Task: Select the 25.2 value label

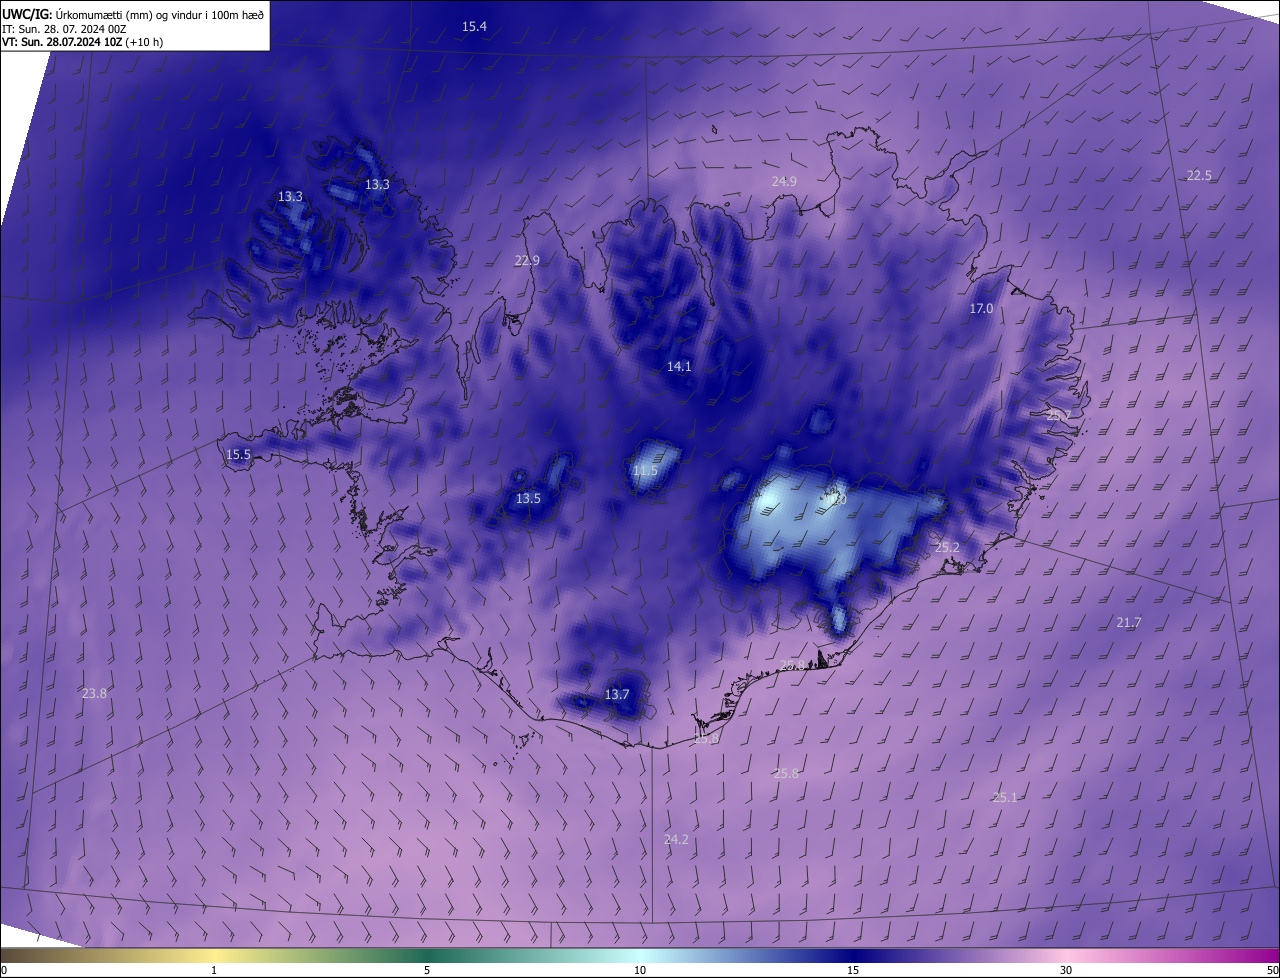Action: [947, 548]
